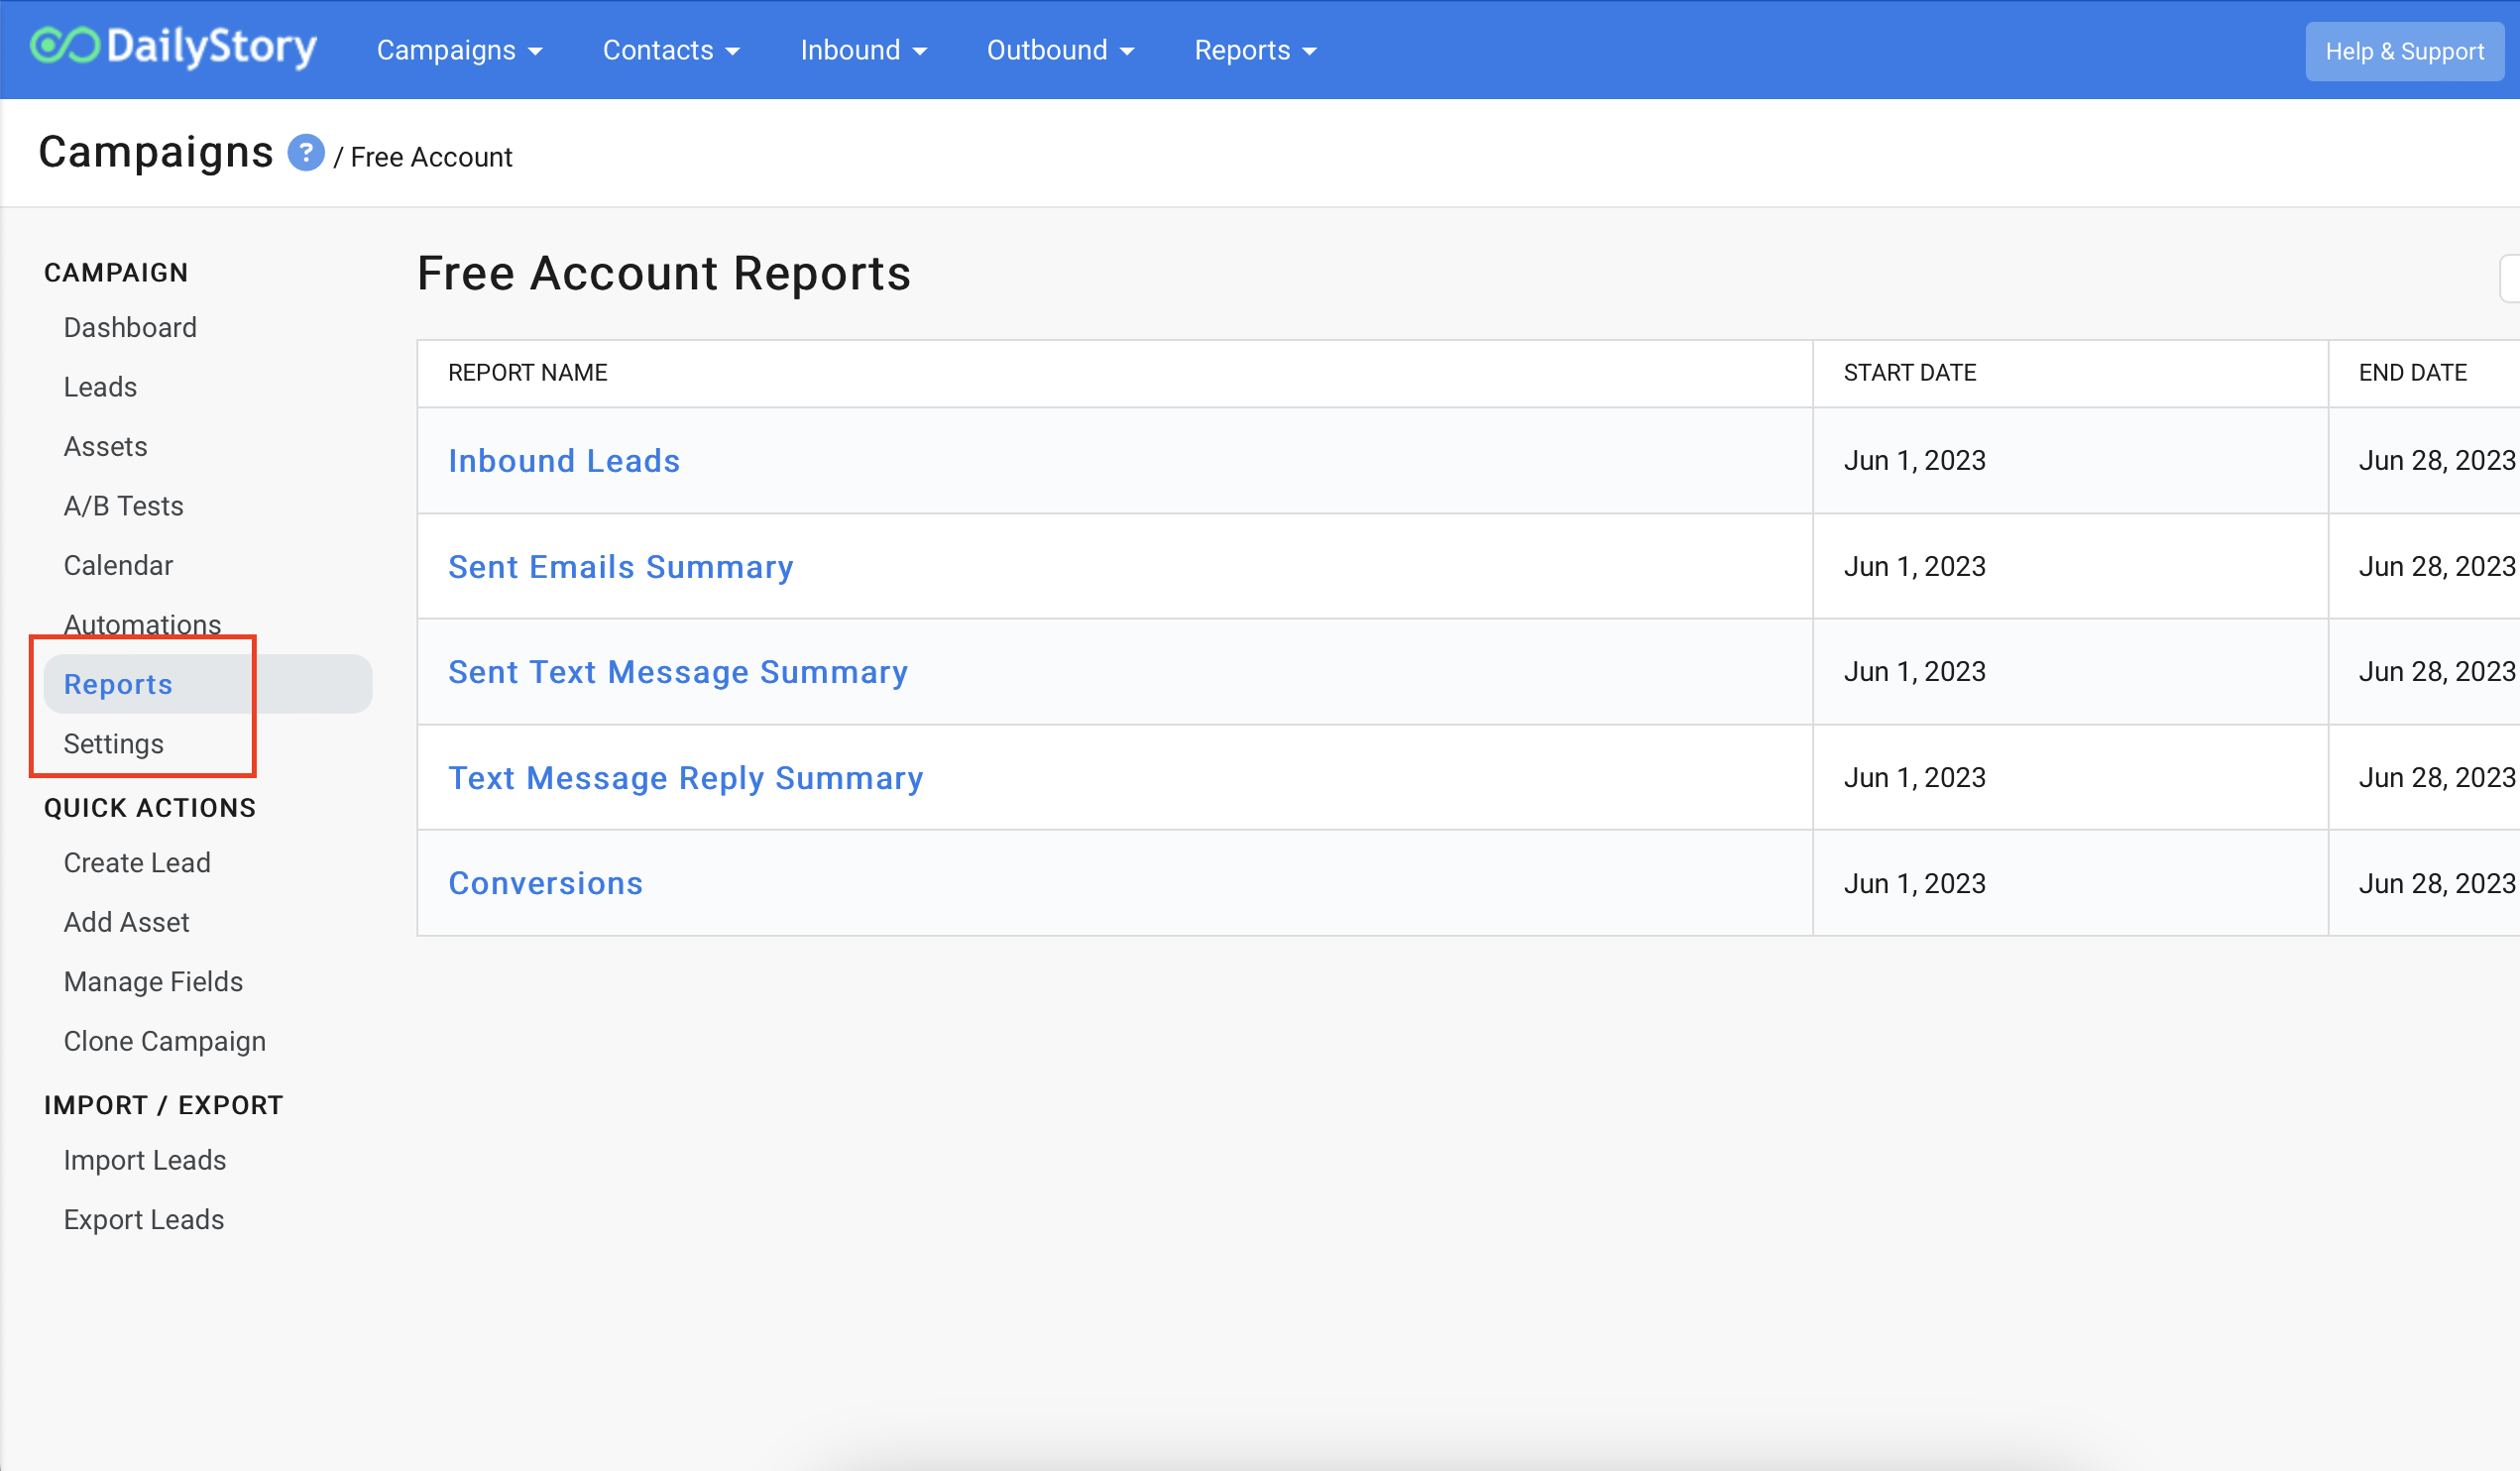The height and width of the screenshot is (1471, 2520).
Task: Click Sent Text Message Summary end date cell
Action: point(2424,672)
